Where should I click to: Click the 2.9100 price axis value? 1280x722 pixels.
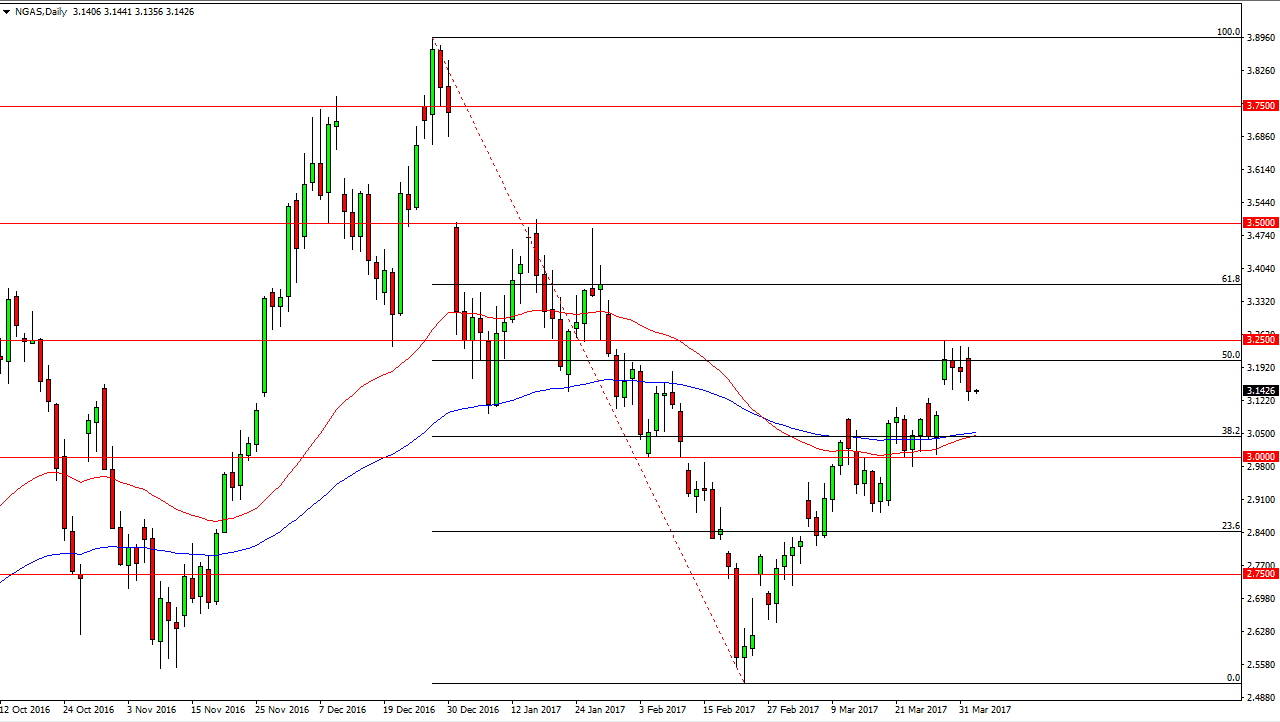[x=1260, y=500]
